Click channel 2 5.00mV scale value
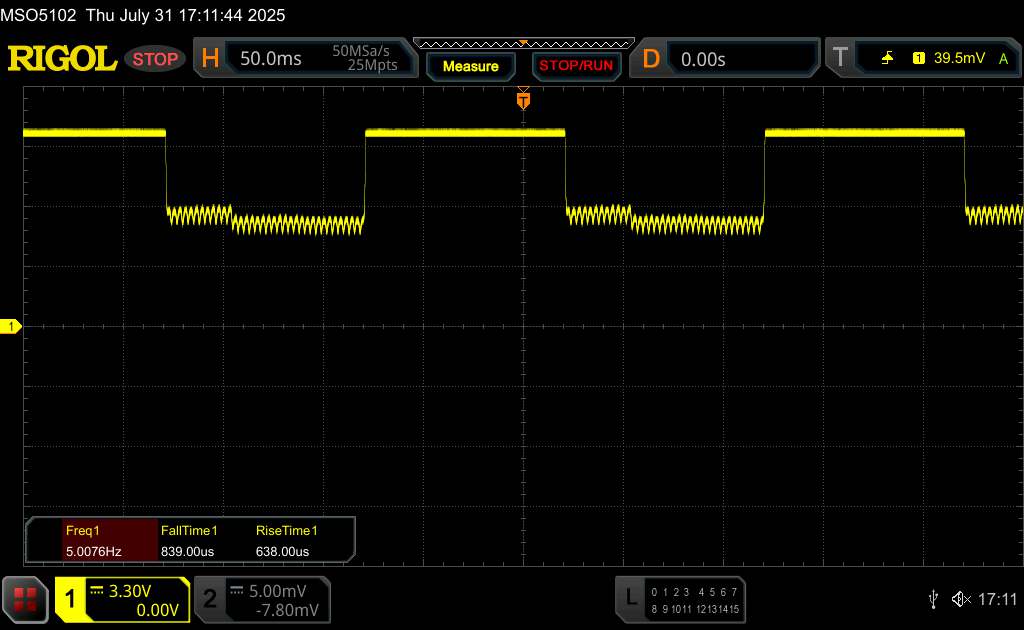 pyautogui.click(x=278, y=591)
